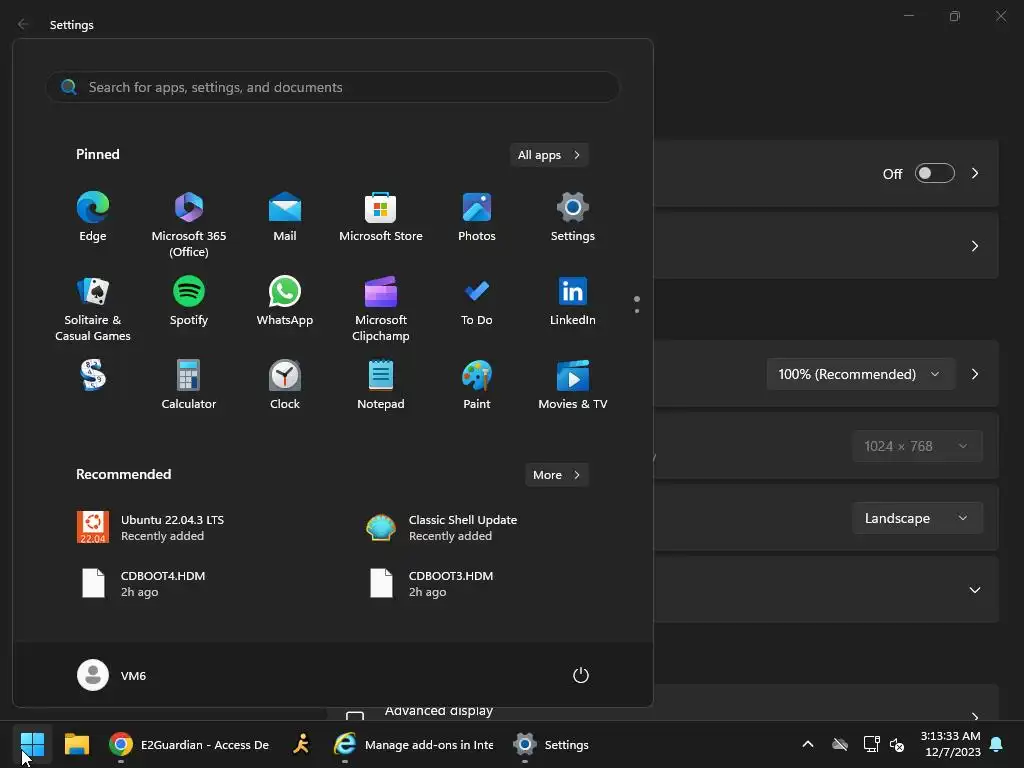Click the Windows Start button on taskbar
The height and width of the screenshot is (768, 1024).
[x=32, y=744]
